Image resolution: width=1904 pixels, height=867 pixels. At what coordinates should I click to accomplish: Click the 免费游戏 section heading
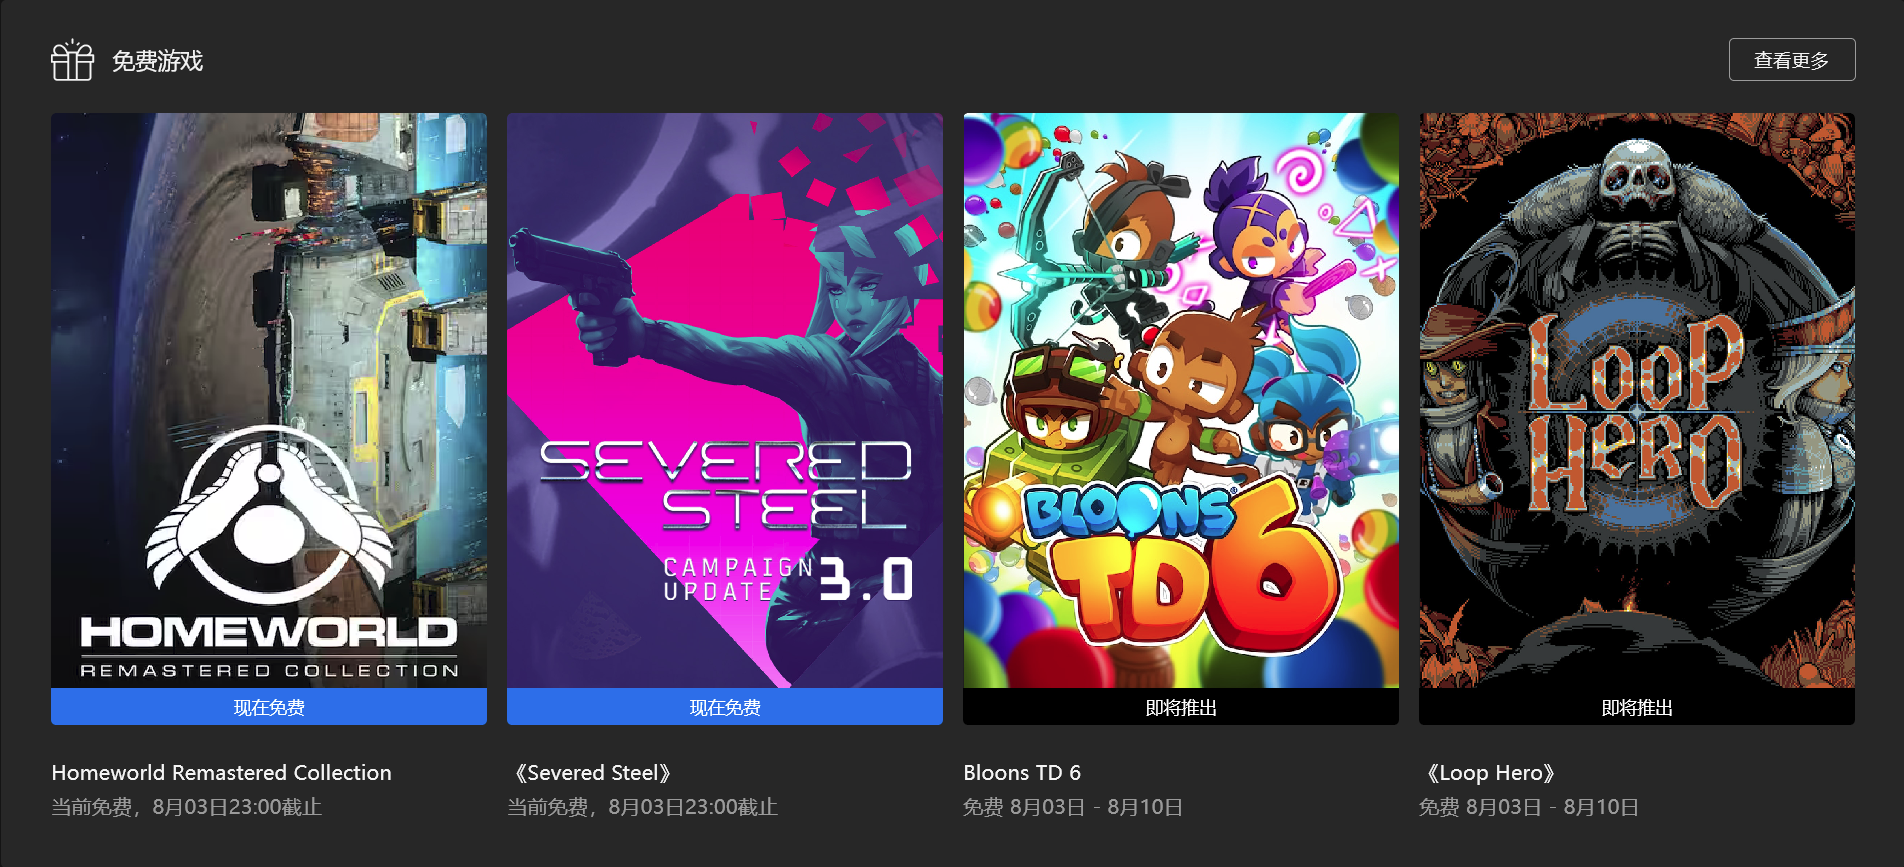[157, 61]
